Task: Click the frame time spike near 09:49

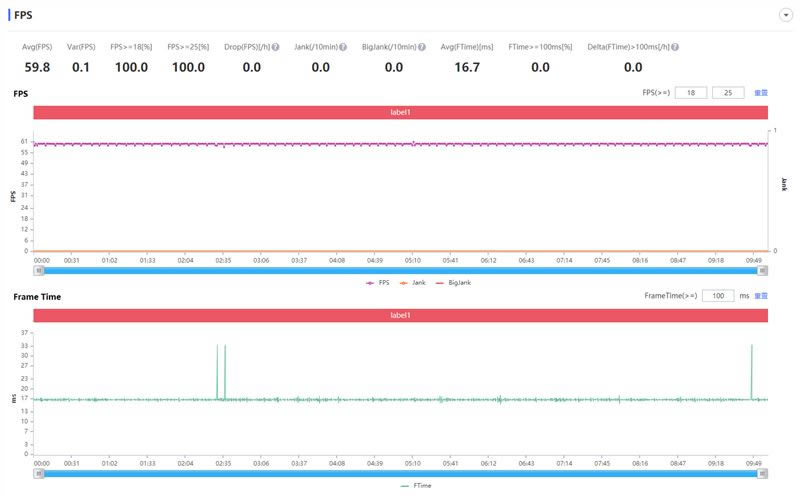Action: 752,372
